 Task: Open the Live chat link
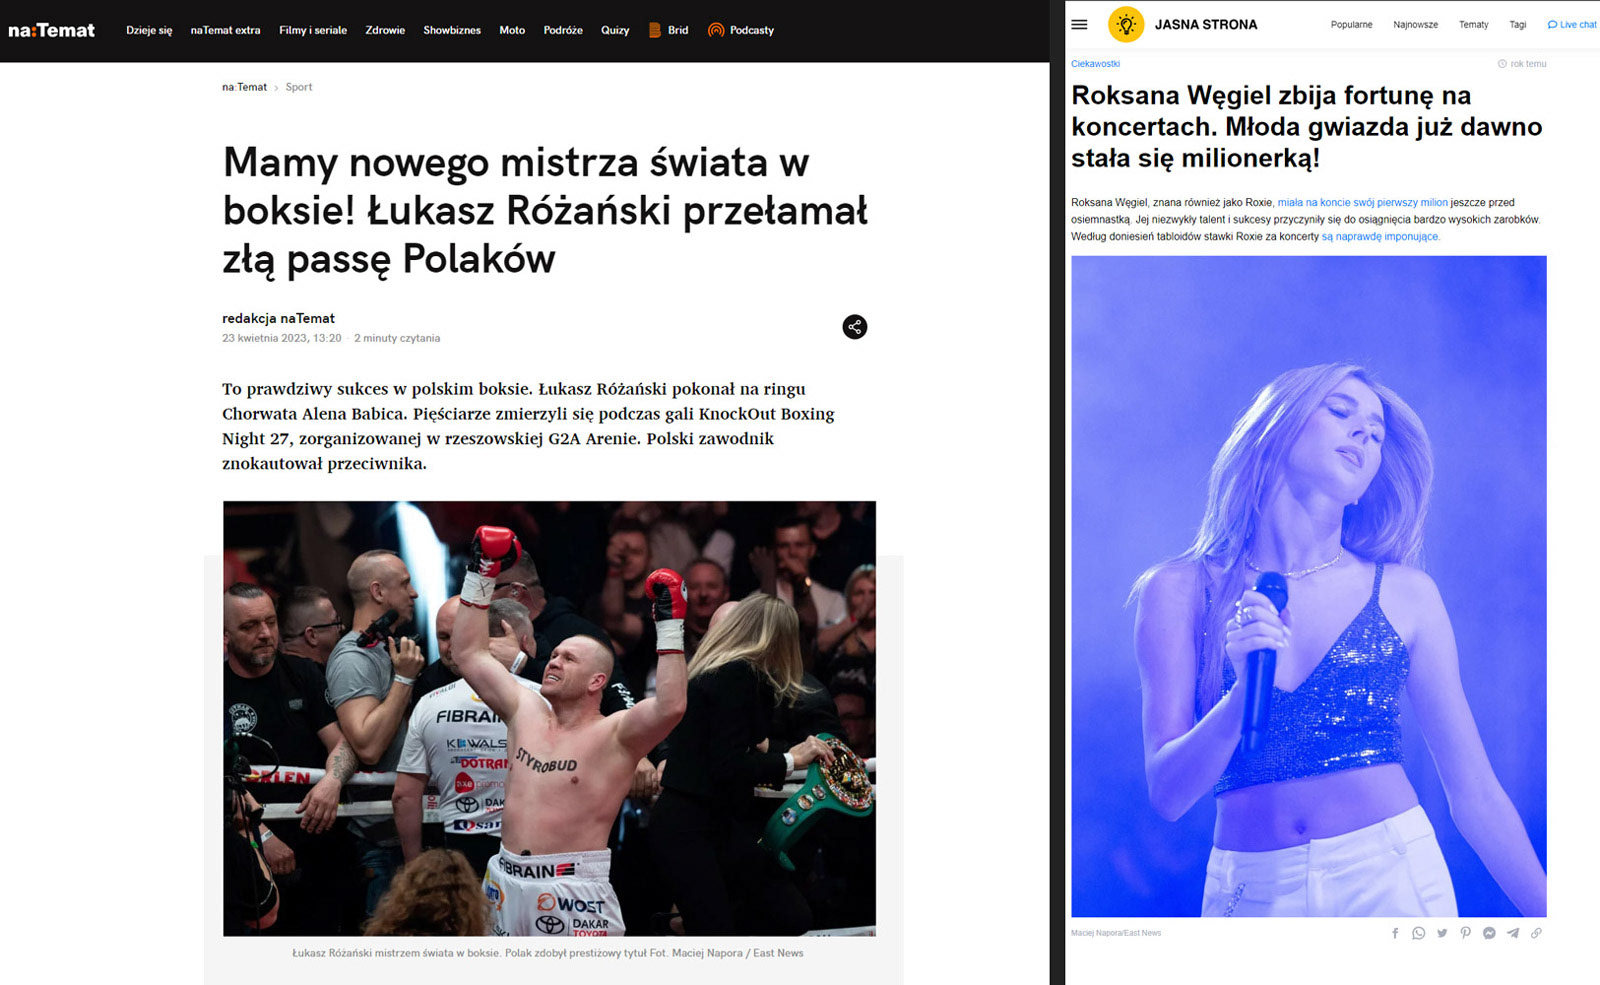(x=1572, y=25)
